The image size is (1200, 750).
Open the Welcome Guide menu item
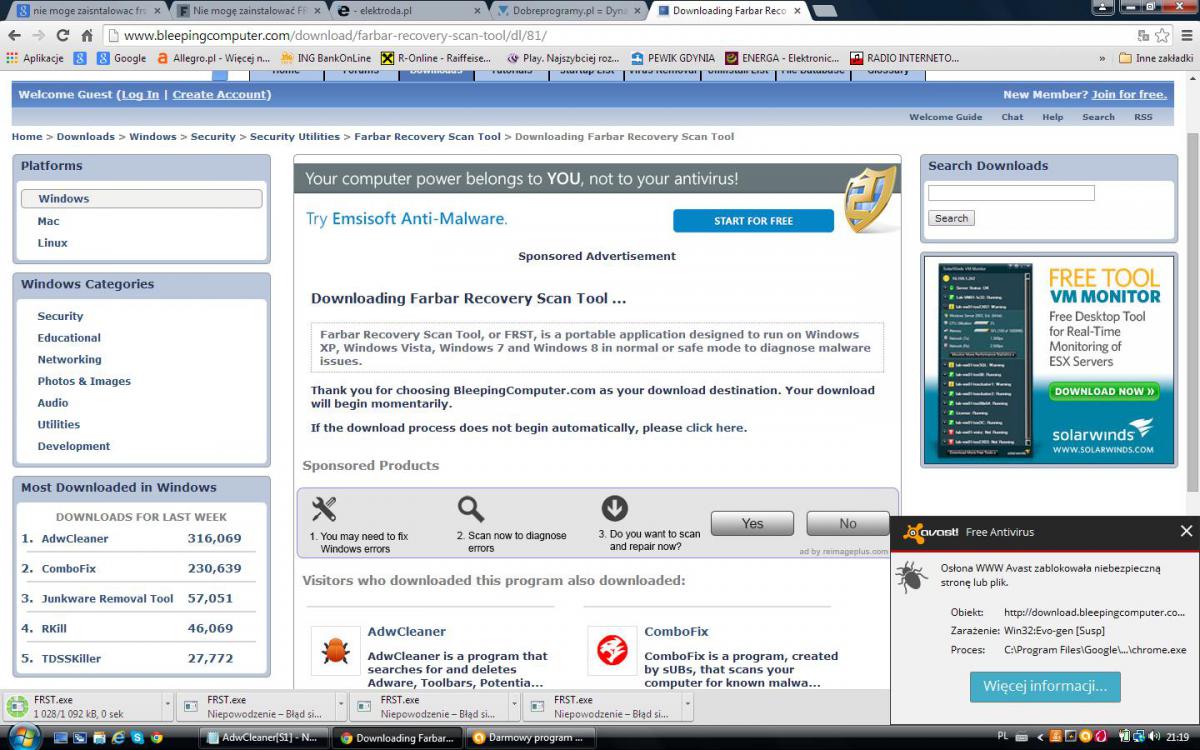tap(945, 117)
